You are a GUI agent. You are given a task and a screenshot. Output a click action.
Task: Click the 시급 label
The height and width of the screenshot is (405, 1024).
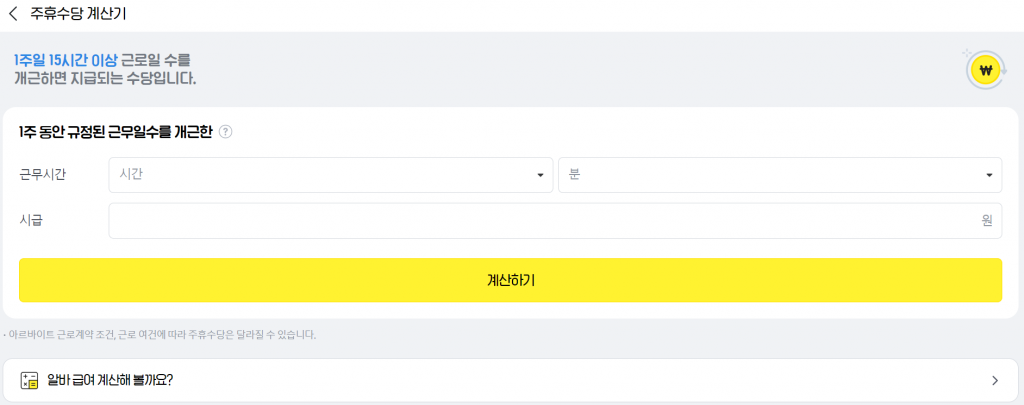pyautogui.click(x=31, y=221)
